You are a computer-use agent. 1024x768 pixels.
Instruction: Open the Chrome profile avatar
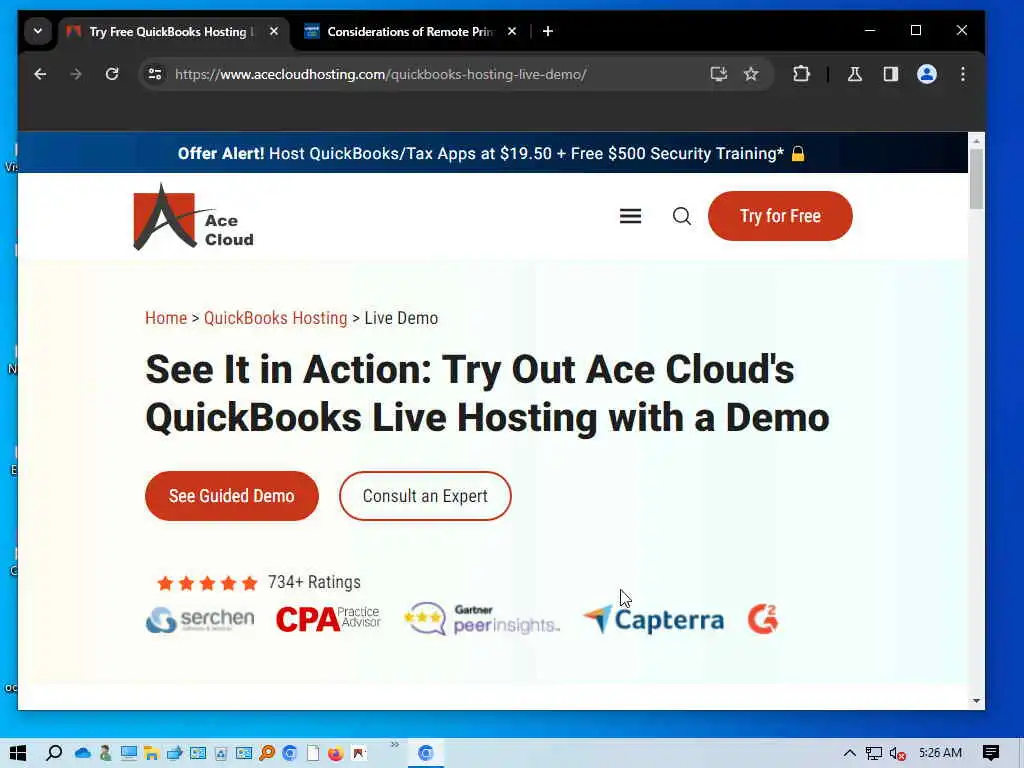pos(927,74)
